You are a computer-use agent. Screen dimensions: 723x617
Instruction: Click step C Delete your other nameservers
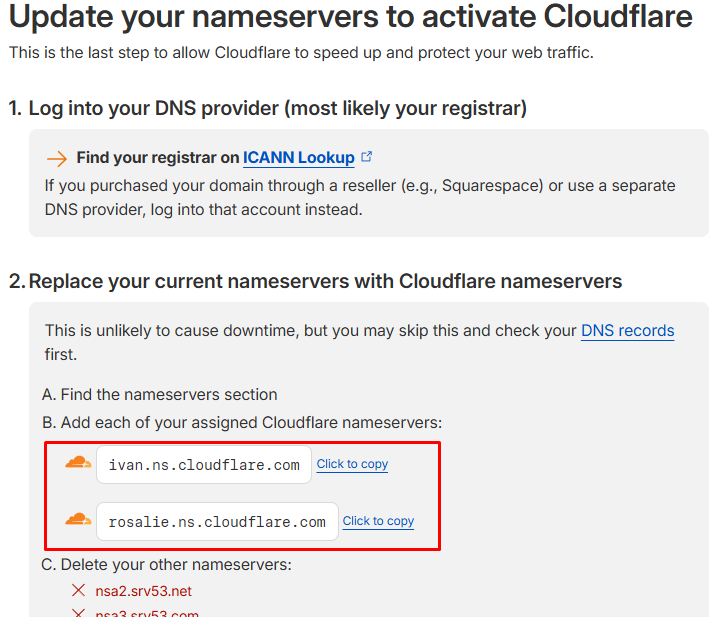click(166, 565)
